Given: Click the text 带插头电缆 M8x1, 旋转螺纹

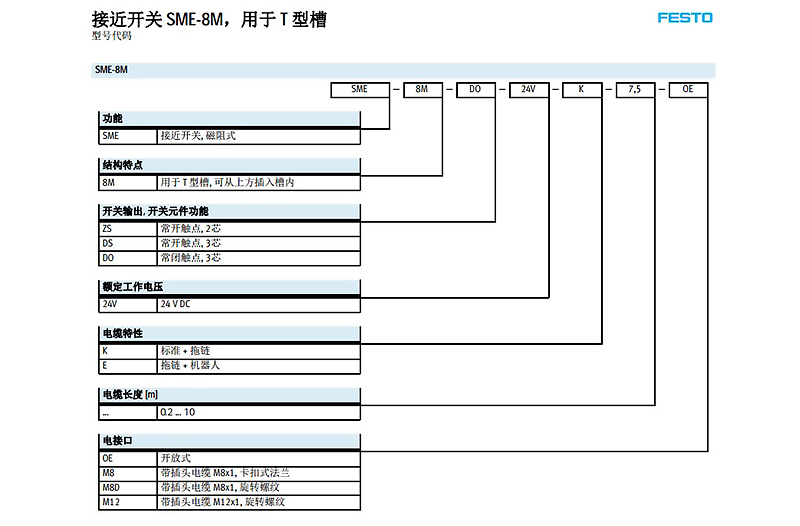Looking at the screenshot, I should point(220,488).
